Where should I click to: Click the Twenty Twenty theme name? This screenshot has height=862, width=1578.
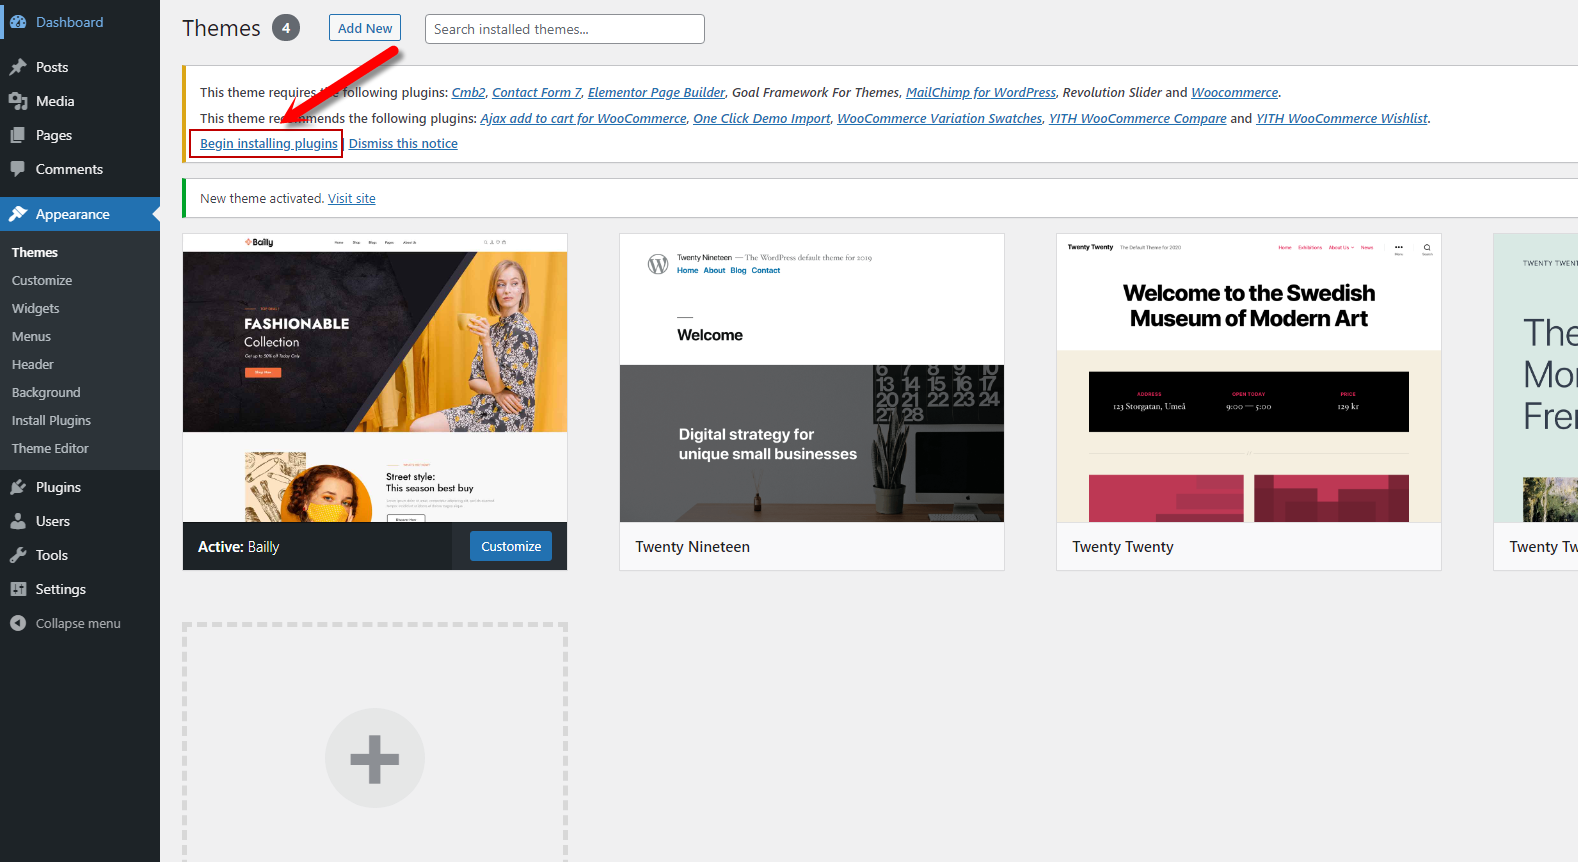1123,547
